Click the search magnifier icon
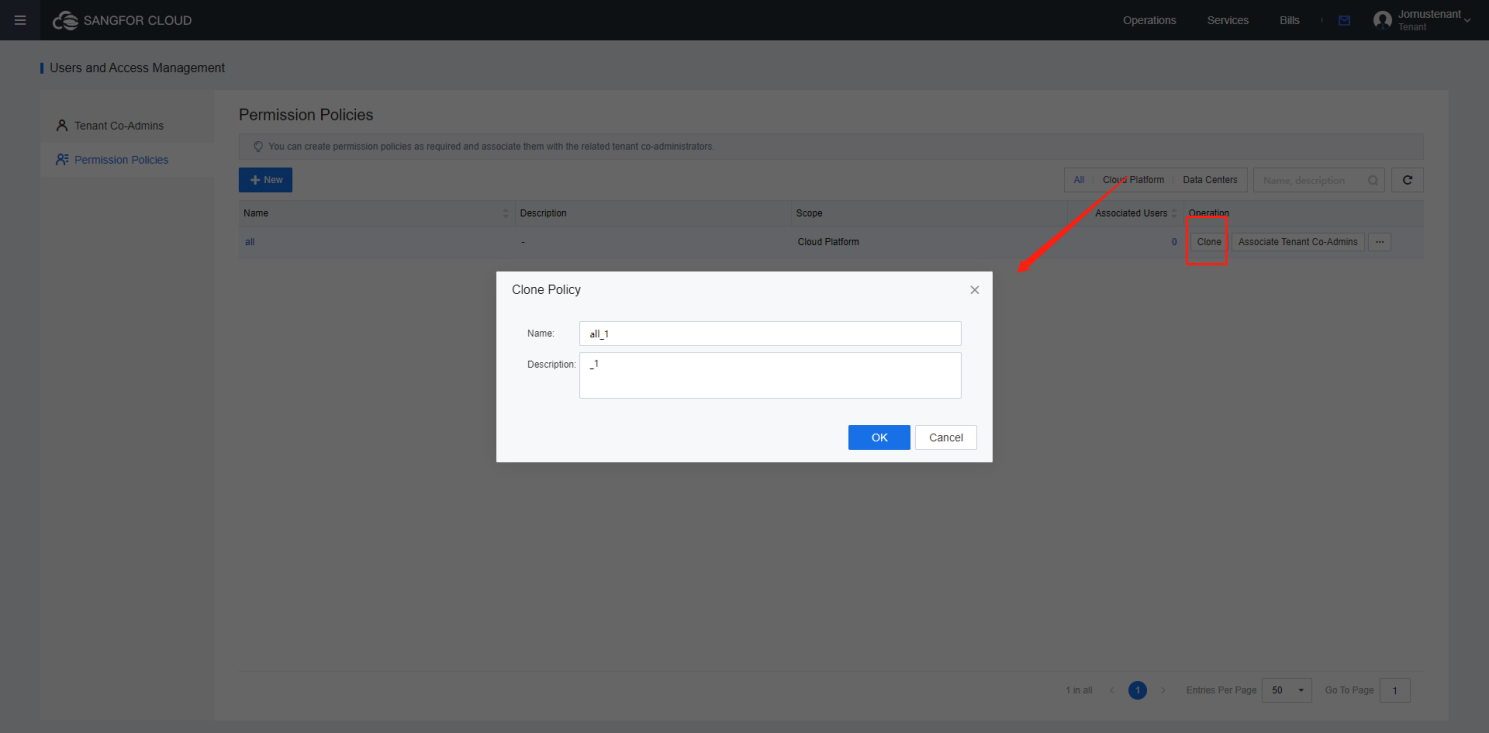 coord(1373,181)
